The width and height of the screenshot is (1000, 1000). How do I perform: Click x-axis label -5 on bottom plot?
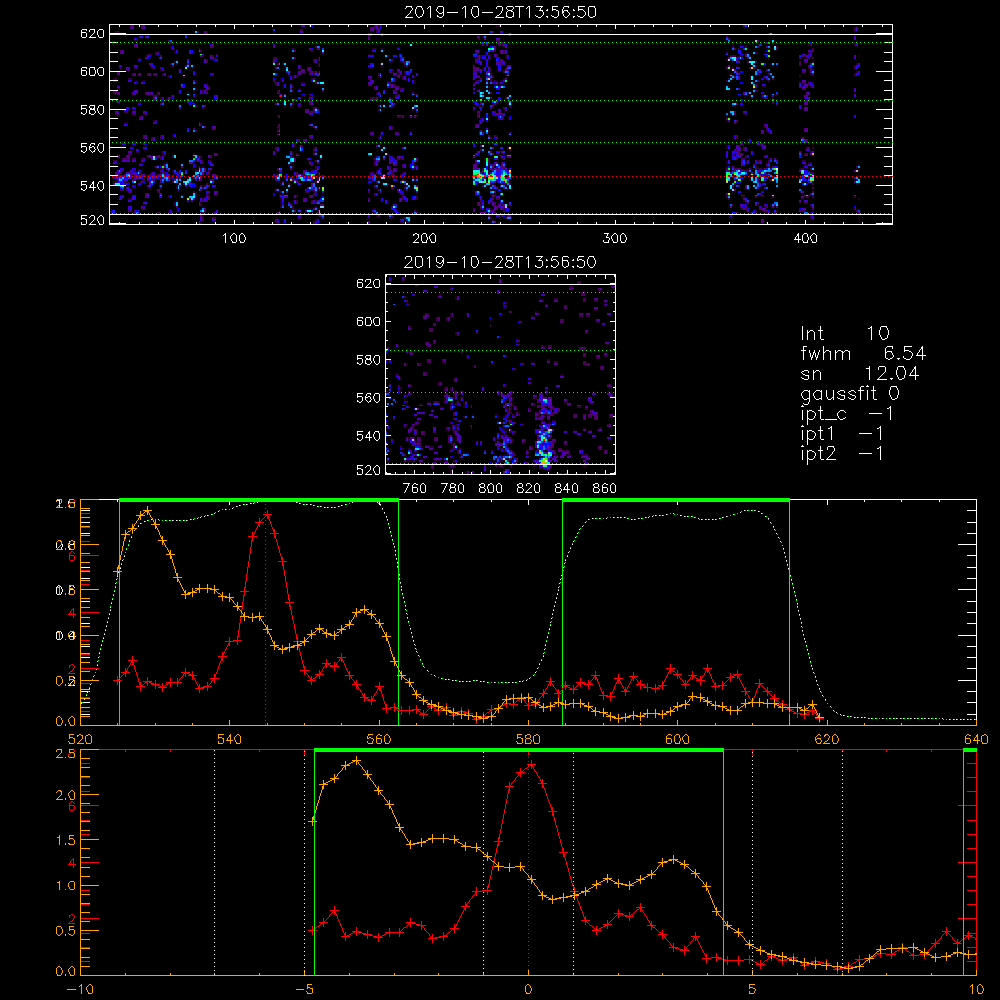304,989
